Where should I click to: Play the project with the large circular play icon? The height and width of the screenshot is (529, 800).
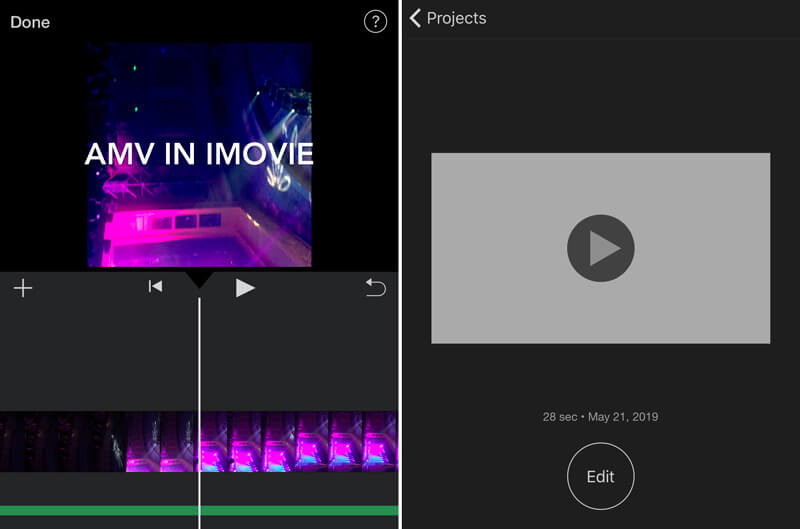pyautogui.click(x=600, y=248)
